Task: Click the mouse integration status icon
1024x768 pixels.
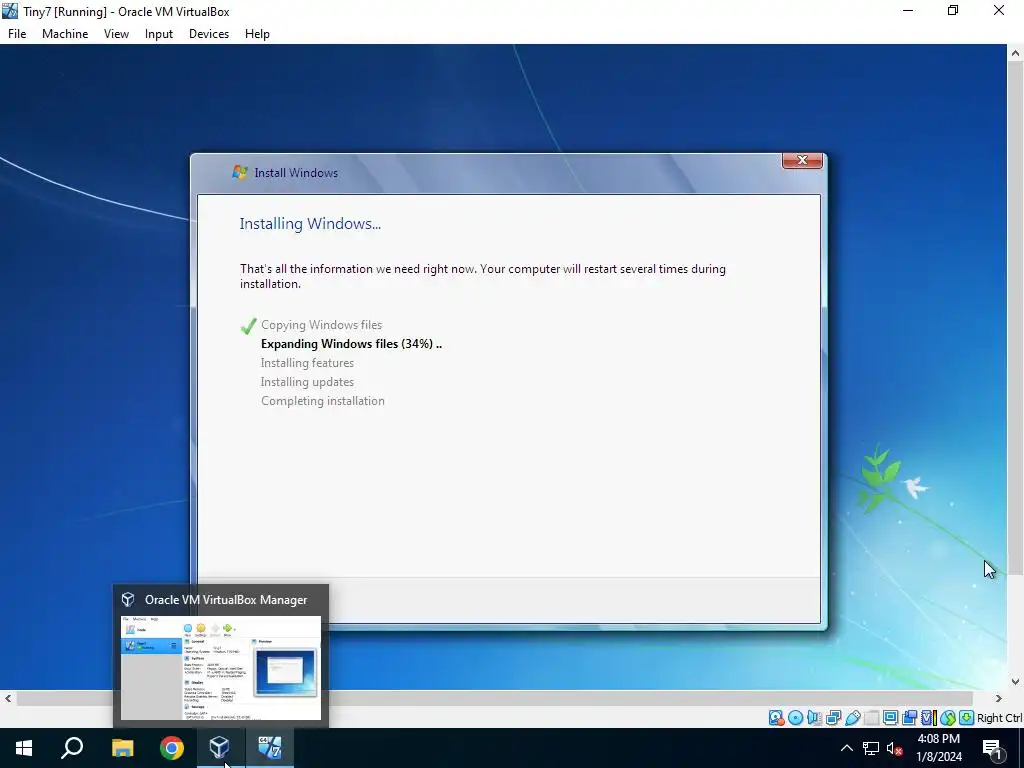Action: tap(948, 718)
